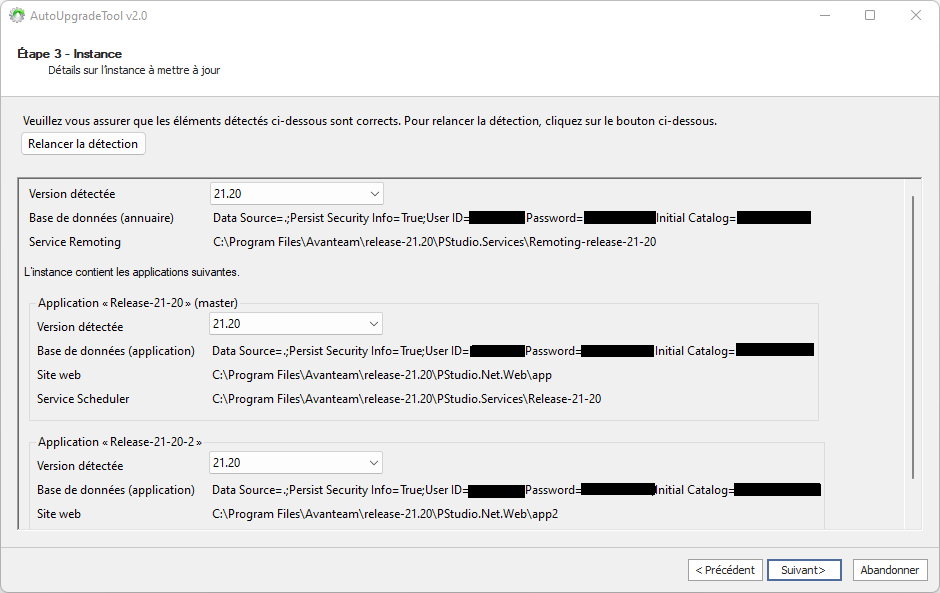This screenshot has width=940, height=593.
Task: Click the vertical scrollbar of the details panel
Action: 913,337
